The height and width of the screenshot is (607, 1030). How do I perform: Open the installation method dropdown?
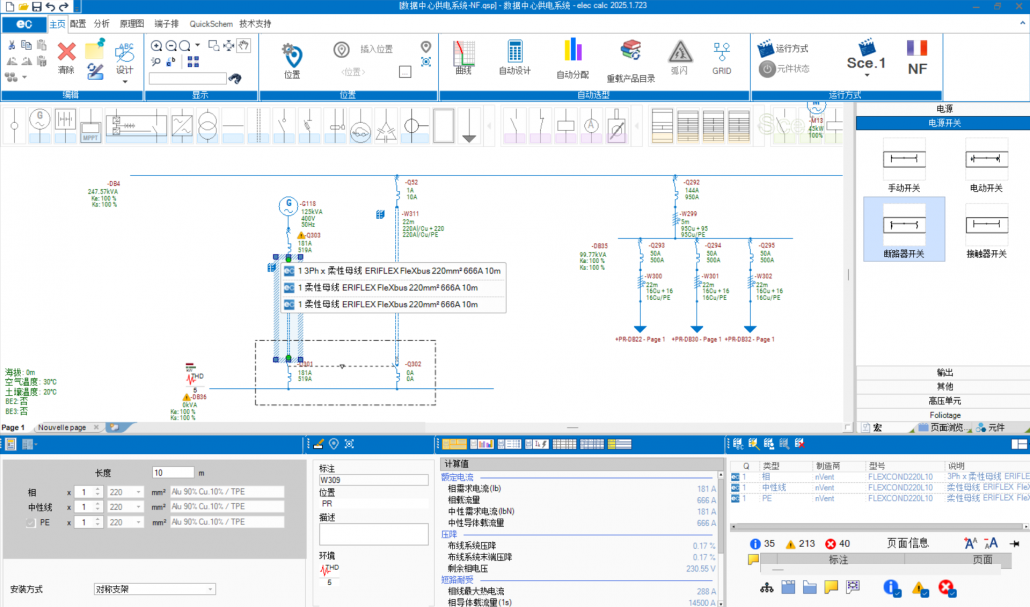[x=154, y=589]
